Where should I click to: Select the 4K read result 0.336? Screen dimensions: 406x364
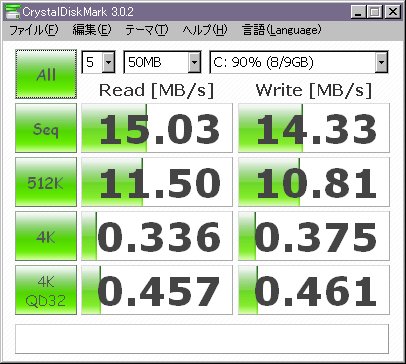(x=157, y=236)
